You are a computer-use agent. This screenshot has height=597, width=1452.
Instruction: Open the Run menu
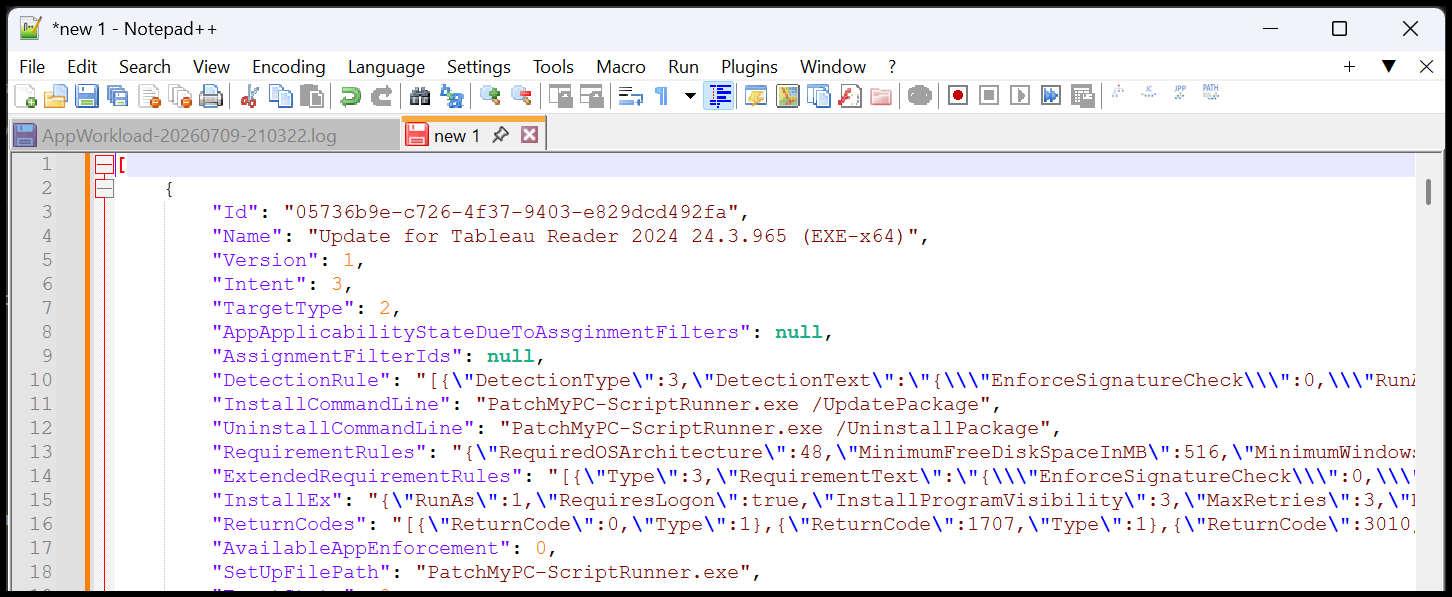pos(684,67)
